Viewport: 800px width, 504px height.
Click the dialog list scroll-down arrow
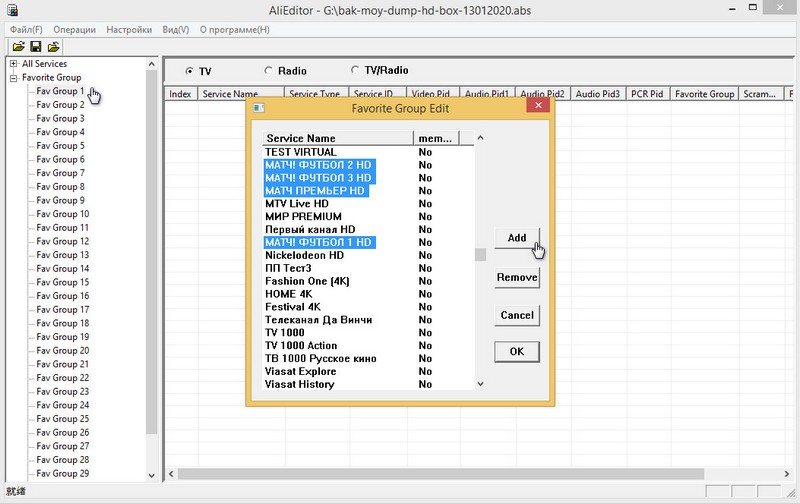(x=480, y=384)
